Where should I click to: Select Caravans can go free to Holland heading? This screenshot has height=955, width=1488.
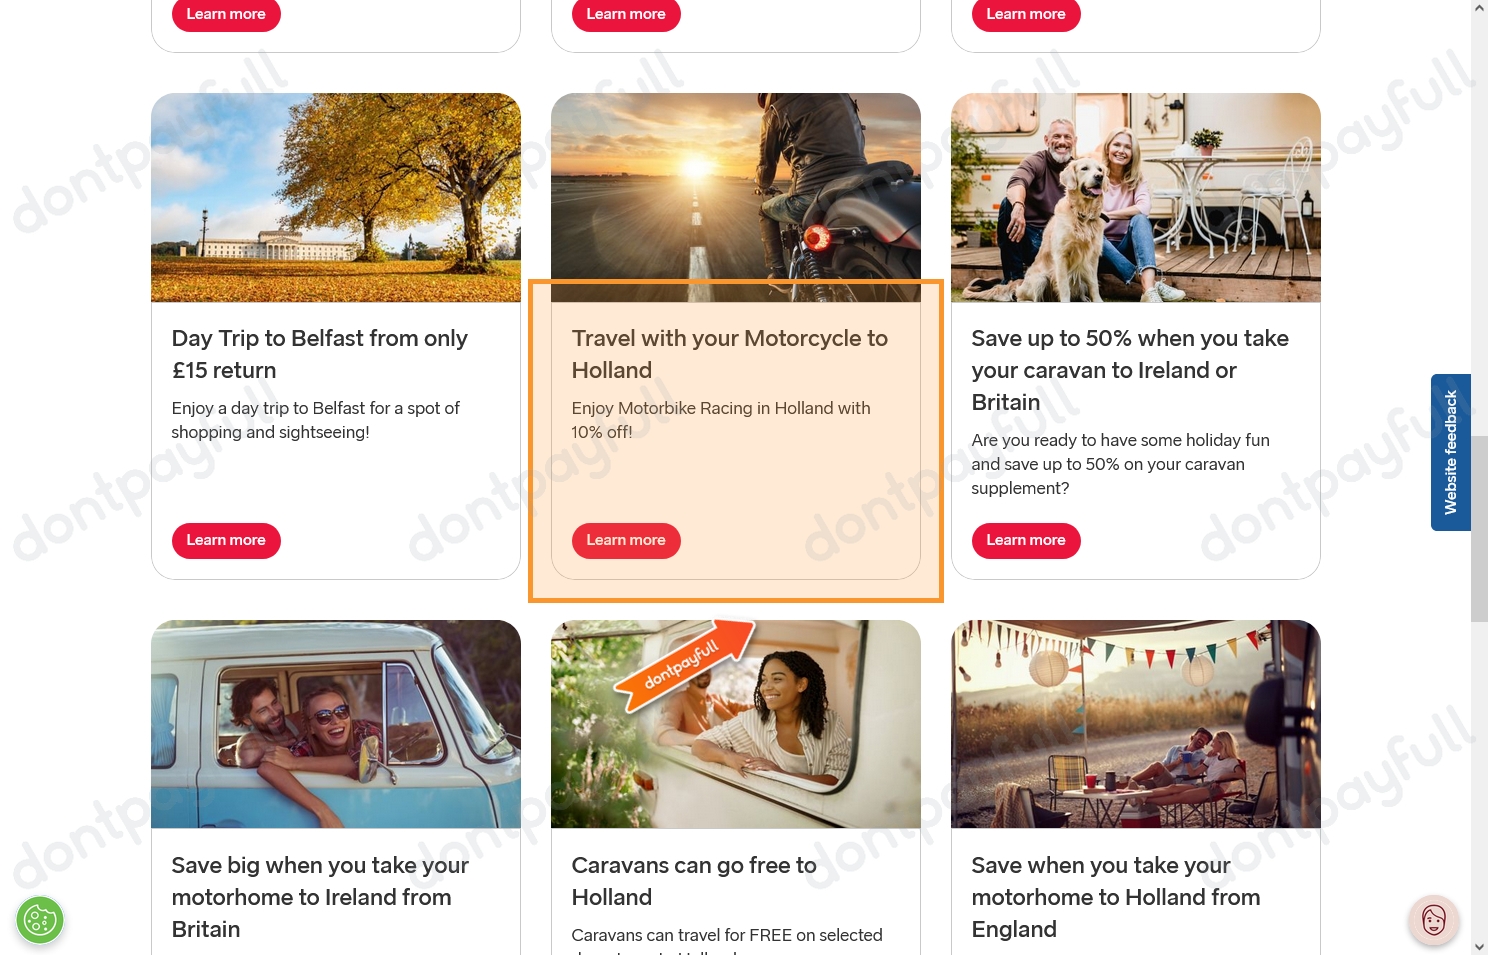[x=694, y=881]
